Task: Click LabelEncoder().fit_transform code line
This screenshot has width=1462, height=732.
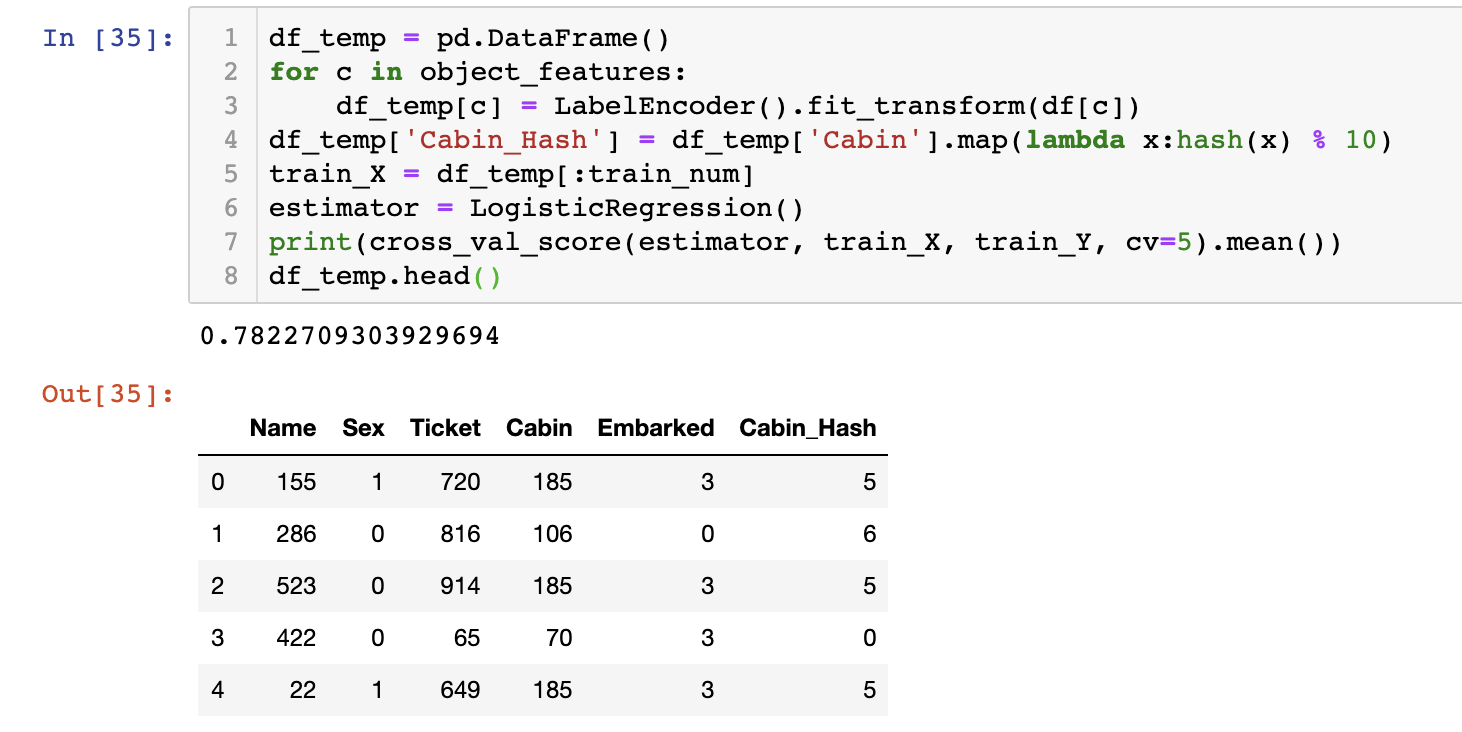Action: pyautogui.click(x=737, y=106)
